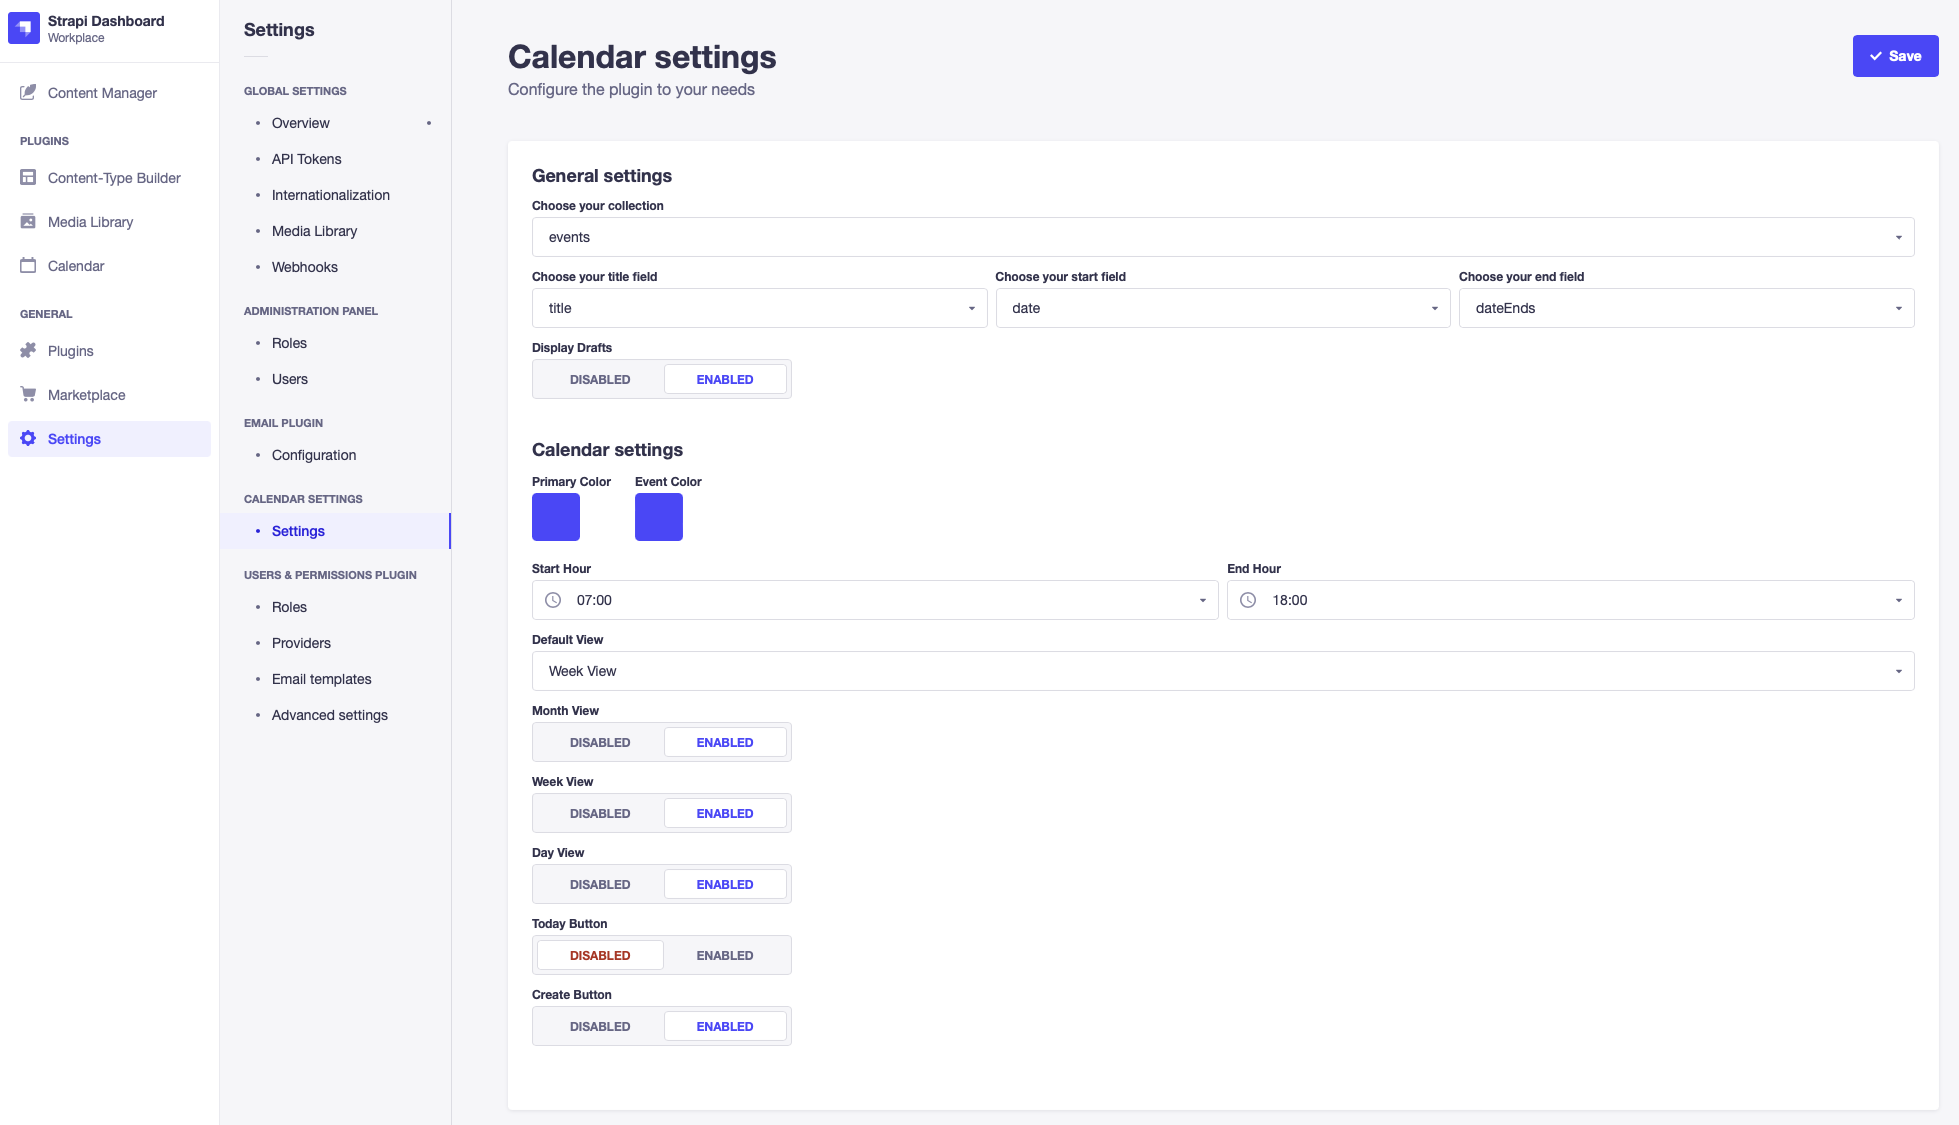The image size is (1959, 1125).
Task: Open Content Manager via its pencil icon
Action: [28, 93]
